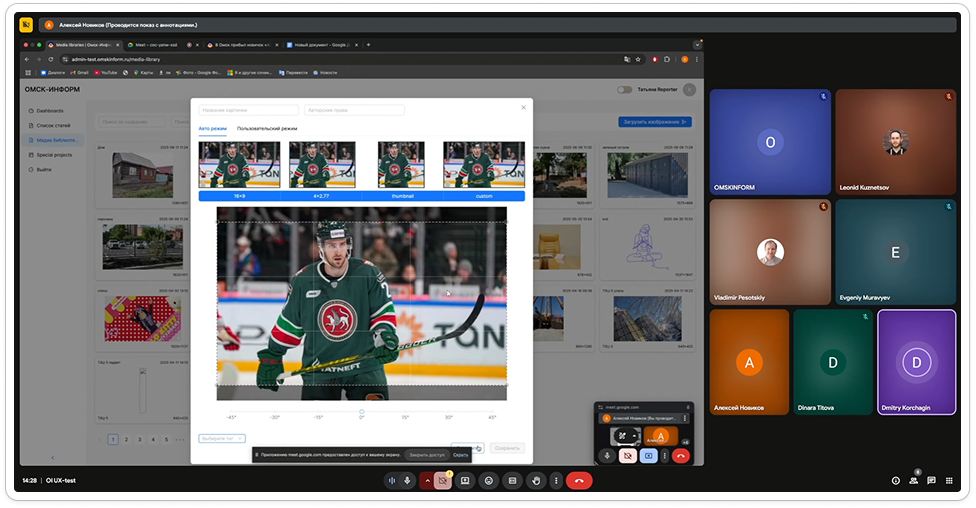
Task: Click 'Закрыть доступ' to stop sharing
Action: click(425, 455)
